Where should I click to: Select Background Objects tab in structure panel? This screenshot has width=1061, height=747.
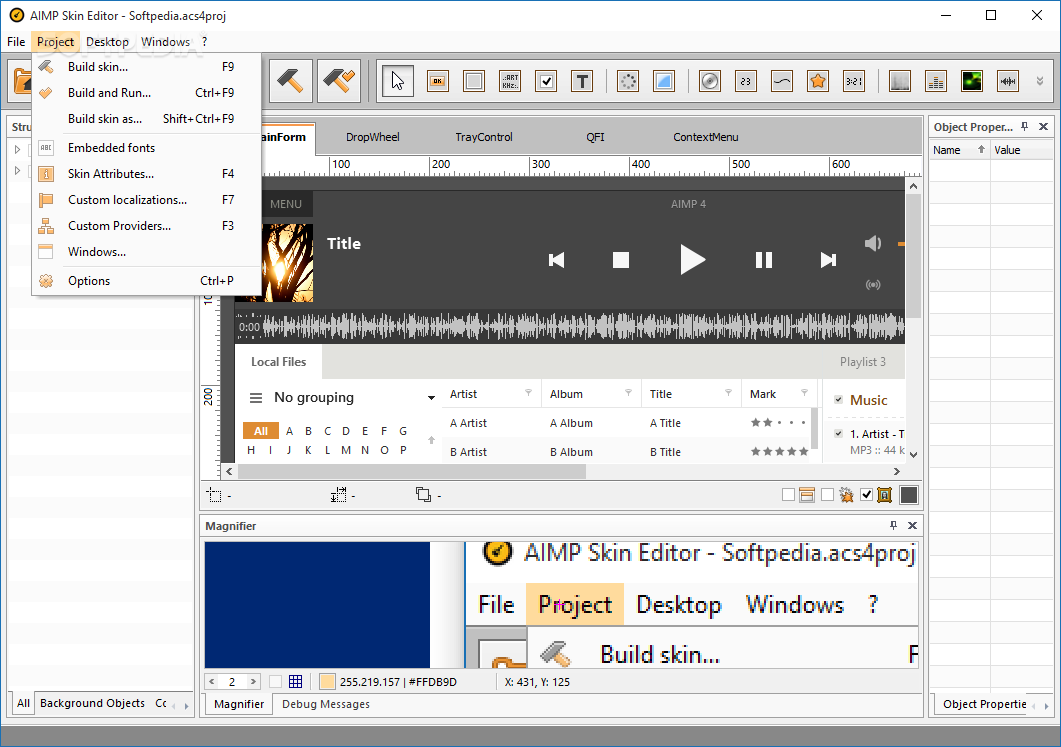click(93, 704)
